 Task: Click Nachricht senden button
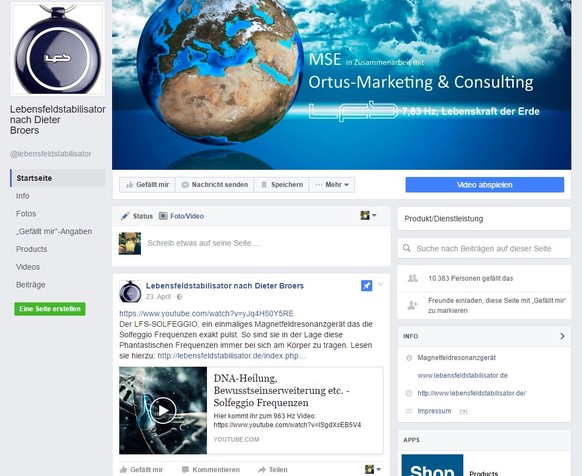pos(215,185)
